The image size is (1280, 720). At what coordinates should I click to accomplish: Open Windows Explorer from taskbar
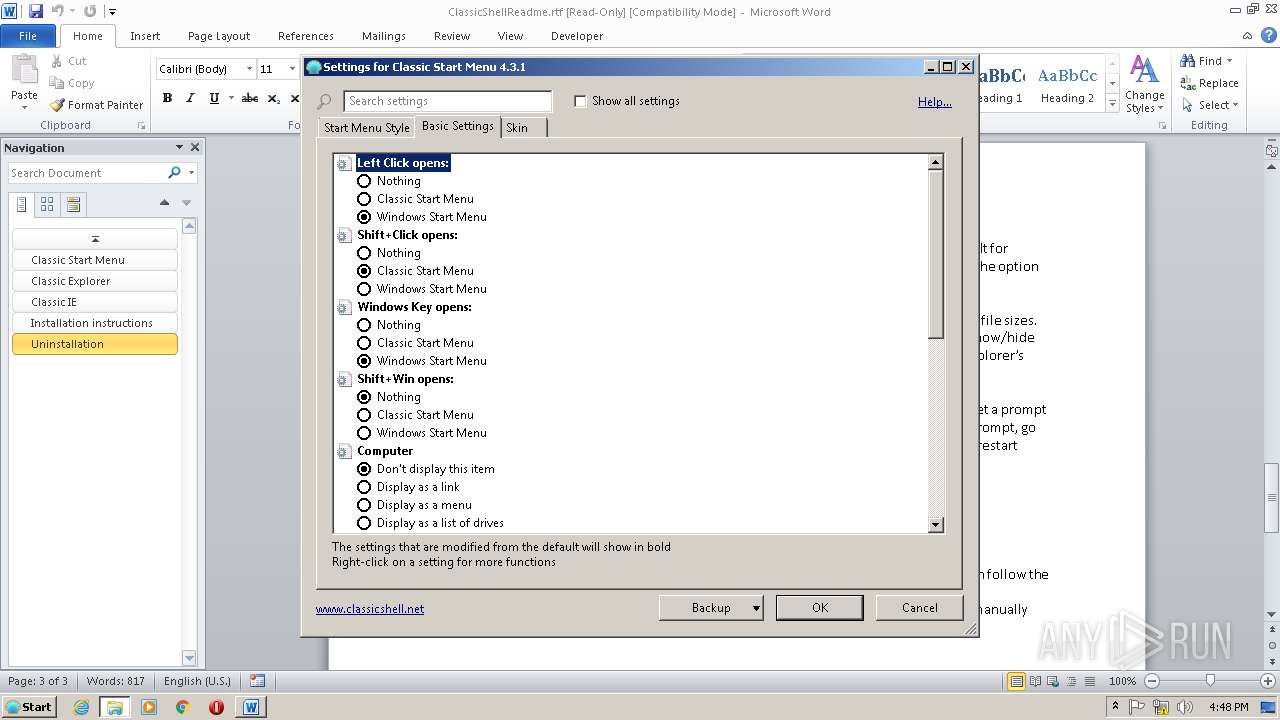point(114,707)
